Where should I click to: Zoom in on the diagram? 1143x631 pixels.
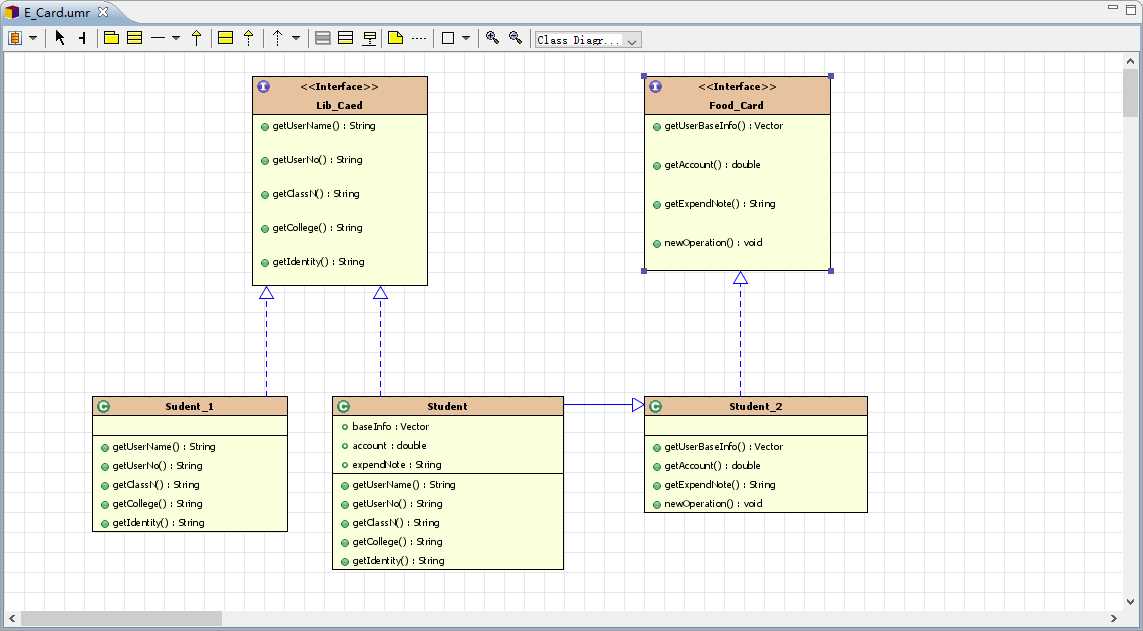493,38
